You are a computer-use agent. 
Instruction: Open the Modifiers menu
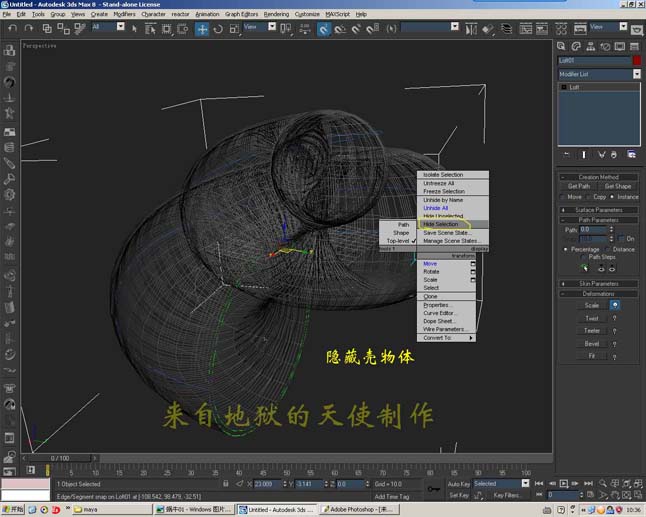pyautogui.click(x=124, y=14)
